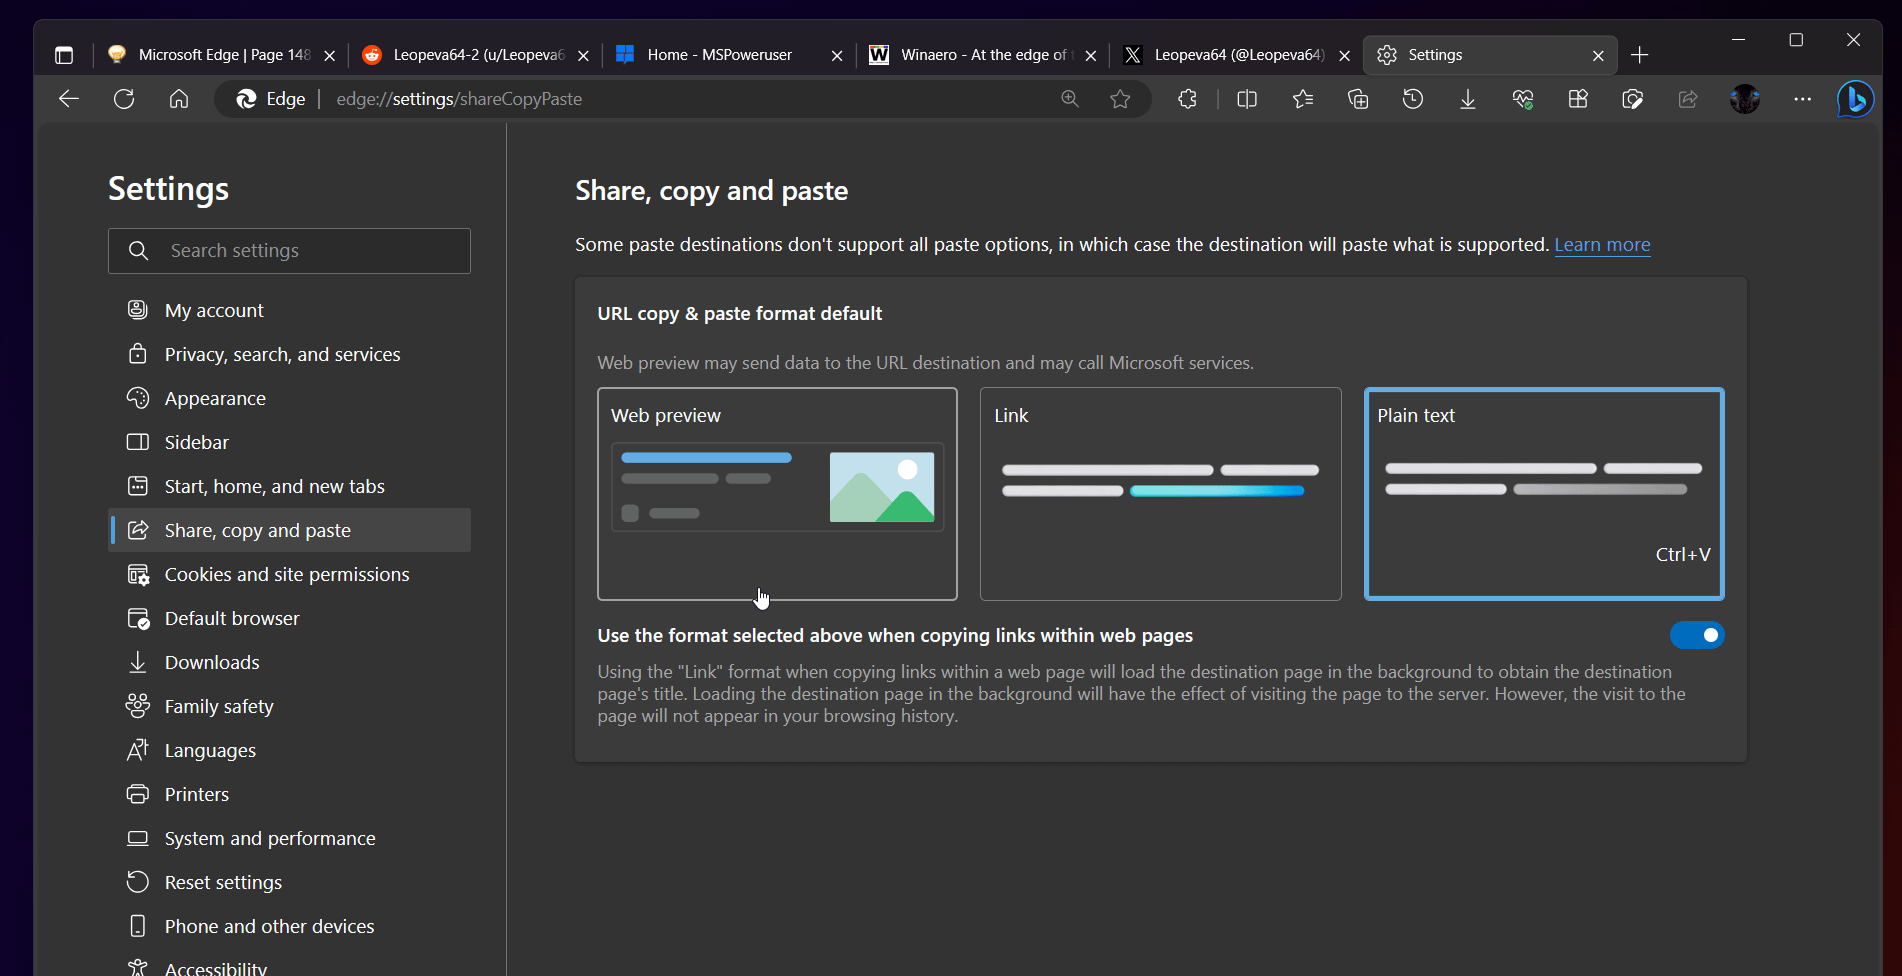Screen dimensions: 1902x976
Task: Click the Edge site identity button
Action: pyautogui.click(x=271, y=99)
